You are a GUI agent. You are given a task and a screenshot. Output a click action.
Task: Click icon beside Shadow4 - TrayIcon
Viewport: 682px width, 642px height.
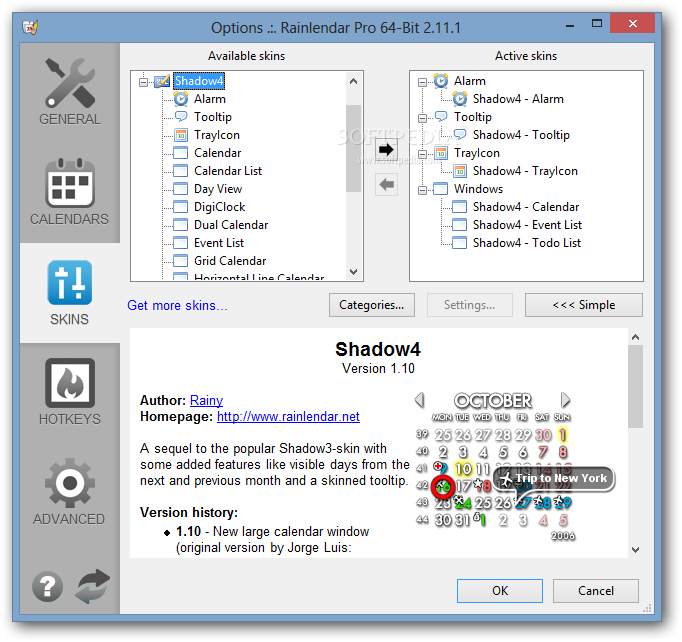[460, 171]
